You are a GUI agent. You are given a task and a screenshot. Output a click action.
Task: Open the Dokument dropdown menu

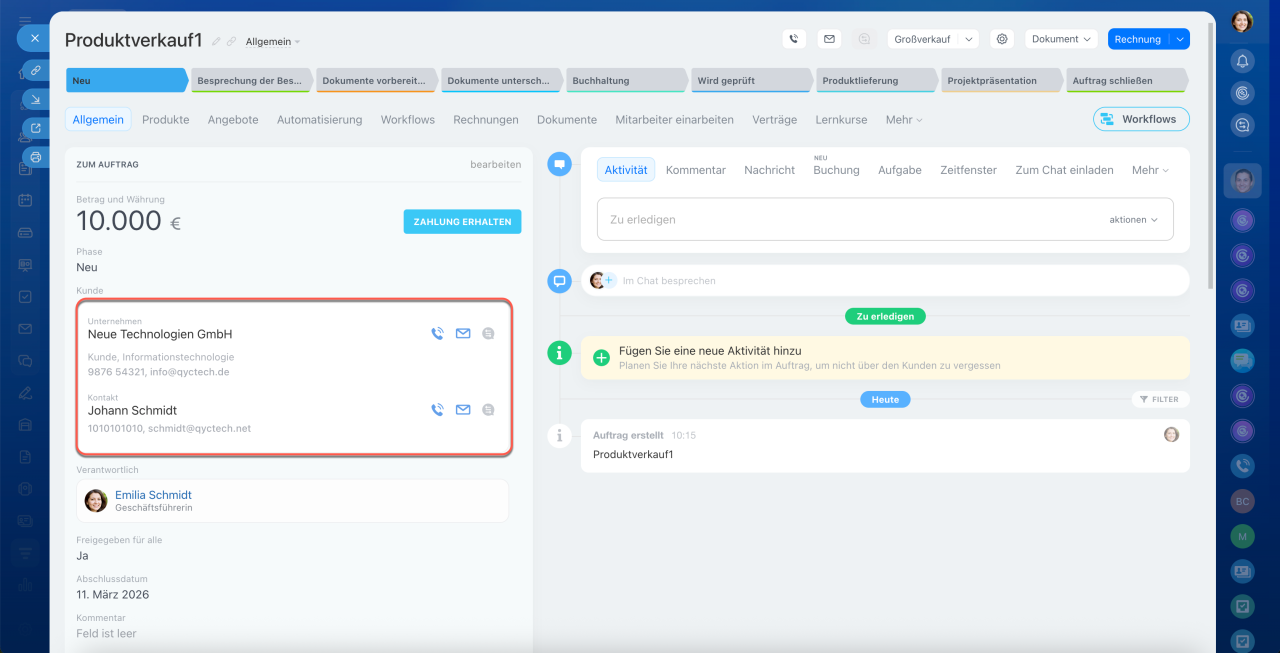1061,39
